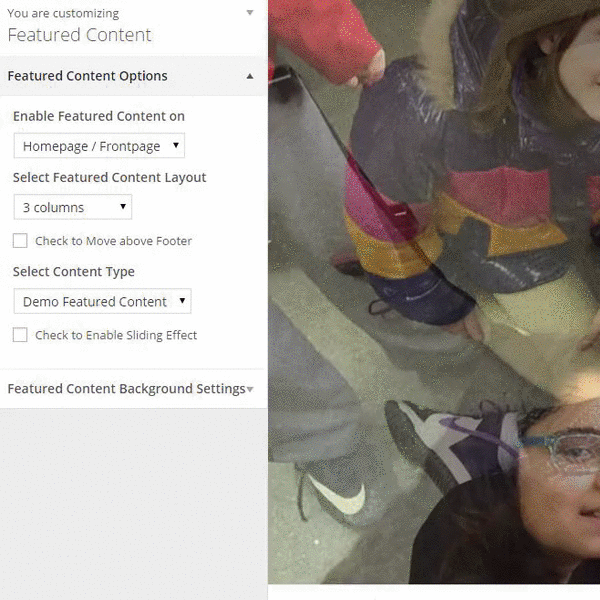Expand the 'You are customizing' header arrow

coord(250,13)
